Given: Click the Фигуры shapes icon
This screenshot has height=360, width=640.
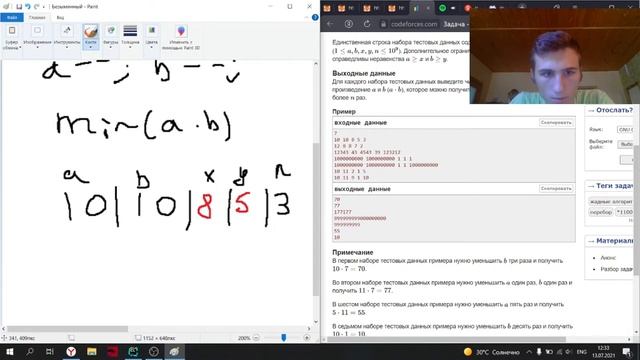Looking at the screenshot, I should pos(111,31).
